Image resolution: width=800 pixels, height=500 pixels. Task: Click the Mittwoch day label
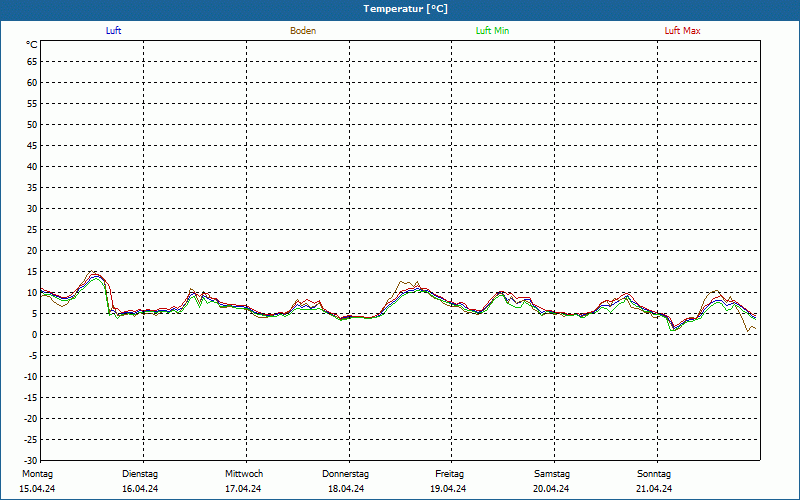click(x=244, y=474)
